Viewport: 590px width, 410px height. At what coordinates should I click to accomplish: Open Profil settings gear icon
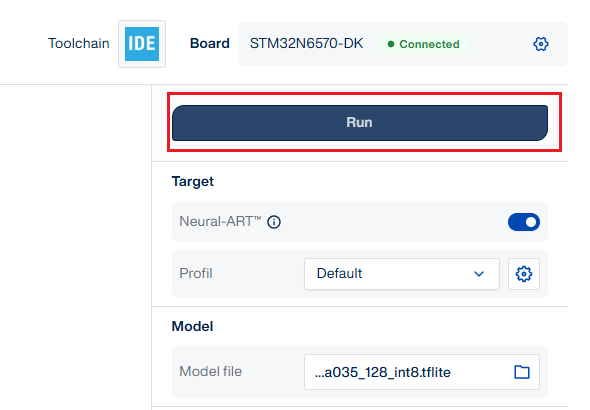pyautogui.click(x=524, y=274)
